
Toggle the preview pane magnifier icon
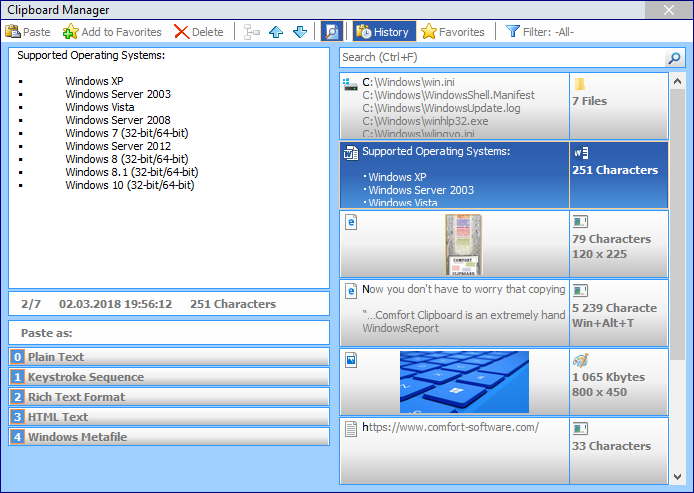tap(332, 32)
